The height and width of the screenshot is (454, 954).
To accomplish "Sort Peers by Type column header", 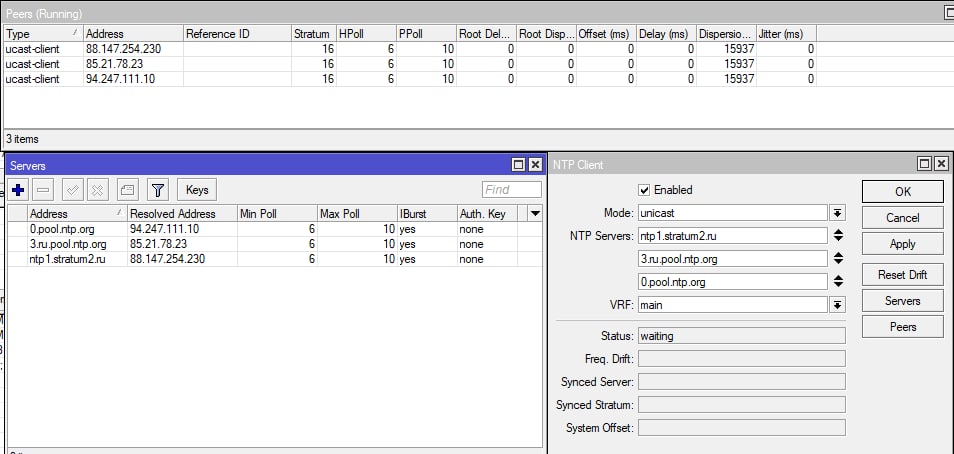I will pyautogui.click(x=43, y=34).
